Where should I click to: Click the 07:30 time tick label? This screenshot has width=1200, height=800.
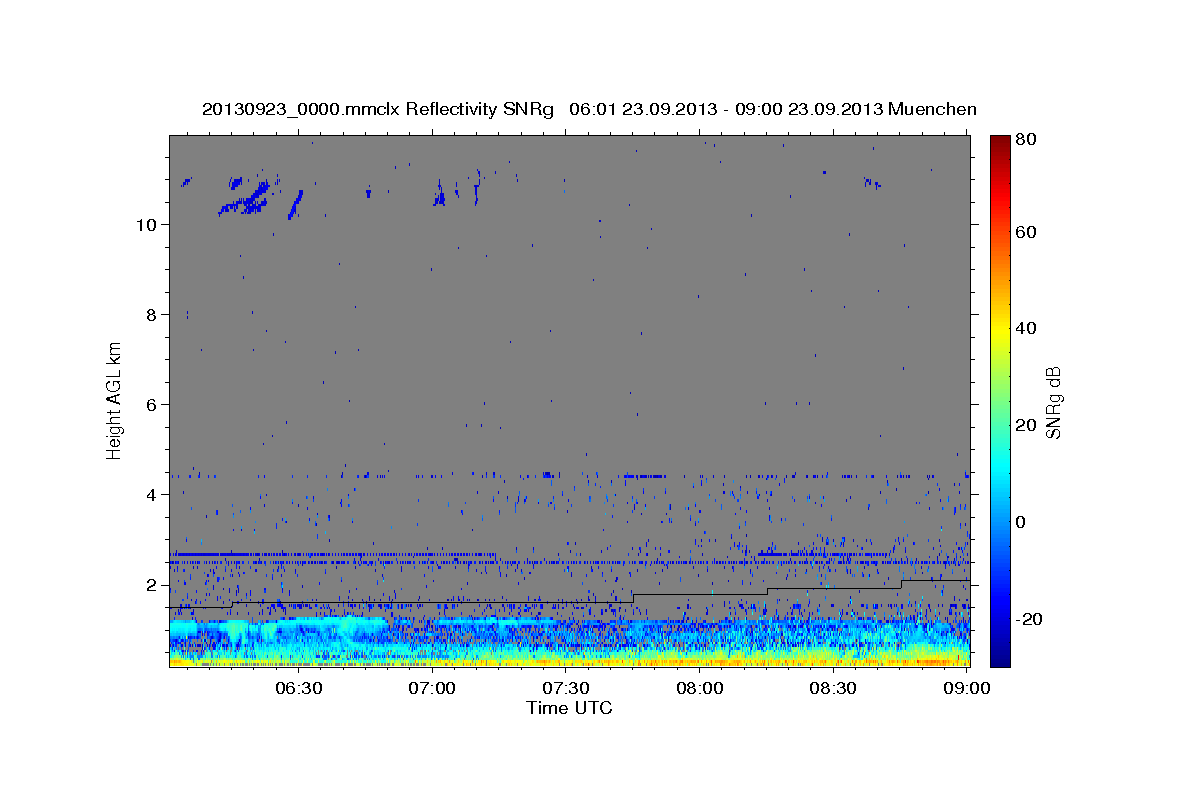tap(566, 688)
